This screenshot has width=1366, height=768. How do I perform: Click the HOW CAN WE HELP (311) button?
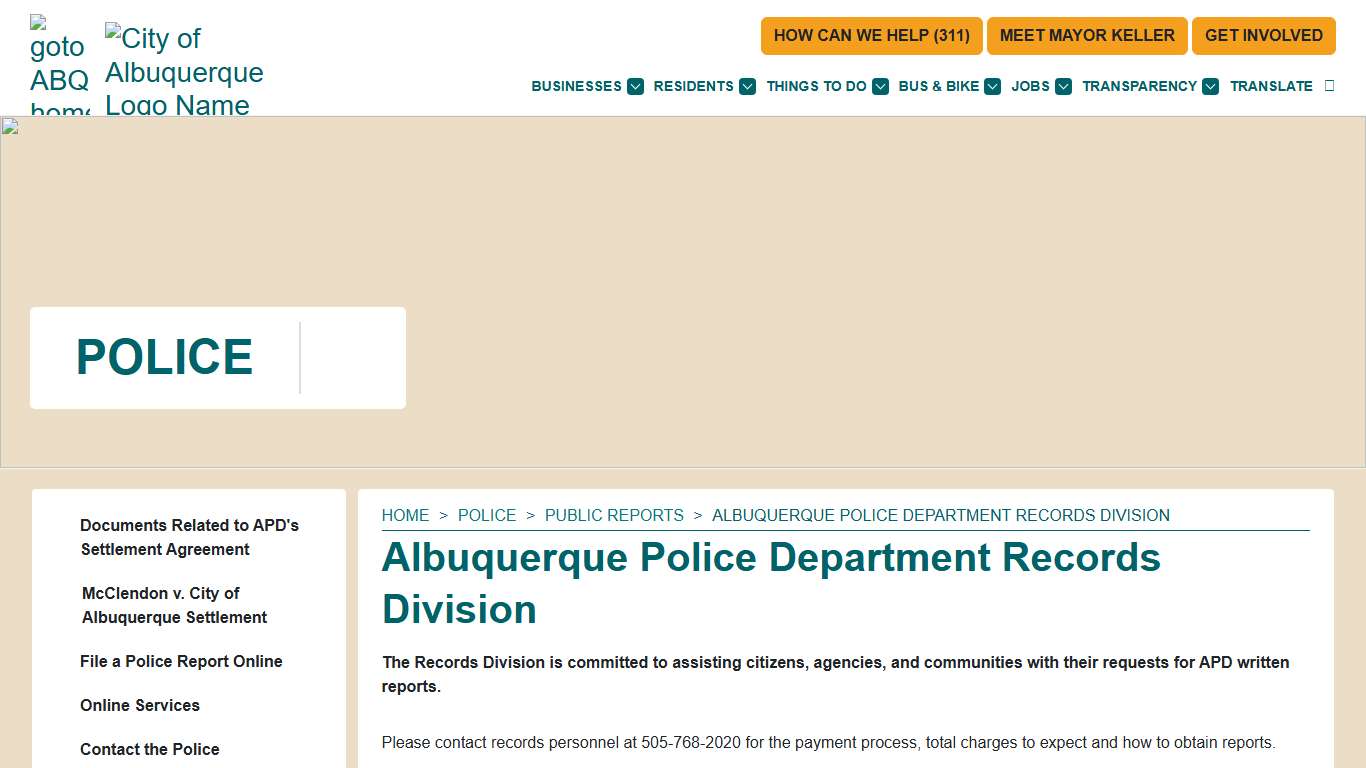(x=871, y=35)
